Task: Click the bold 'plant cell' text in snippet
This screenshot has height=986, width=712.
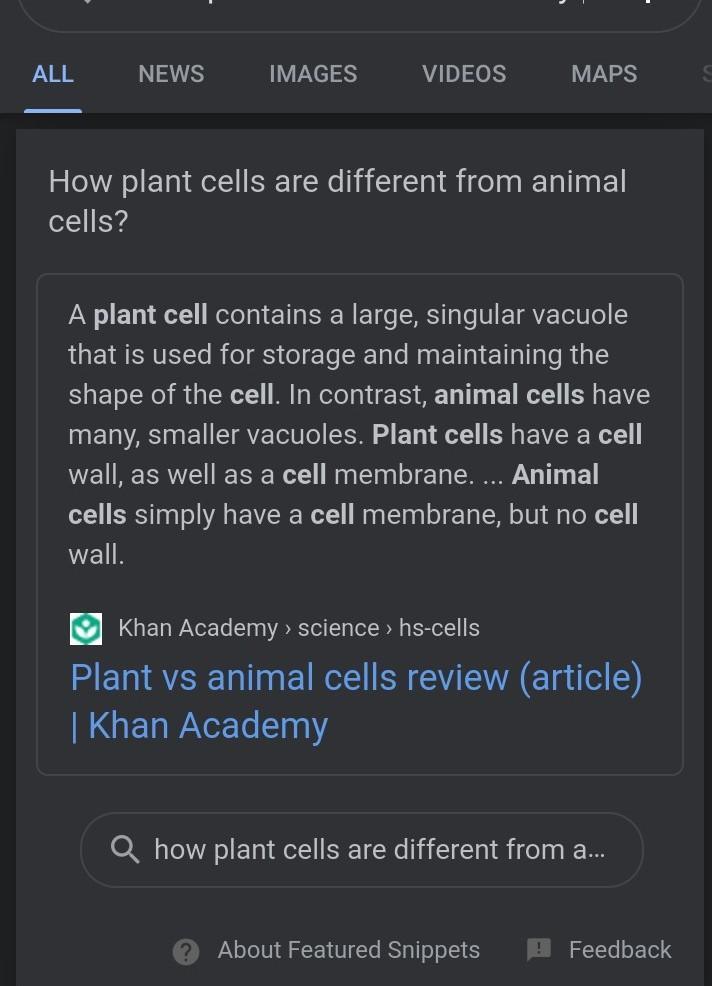Action: pyautogui.click(x=150, y=315)
